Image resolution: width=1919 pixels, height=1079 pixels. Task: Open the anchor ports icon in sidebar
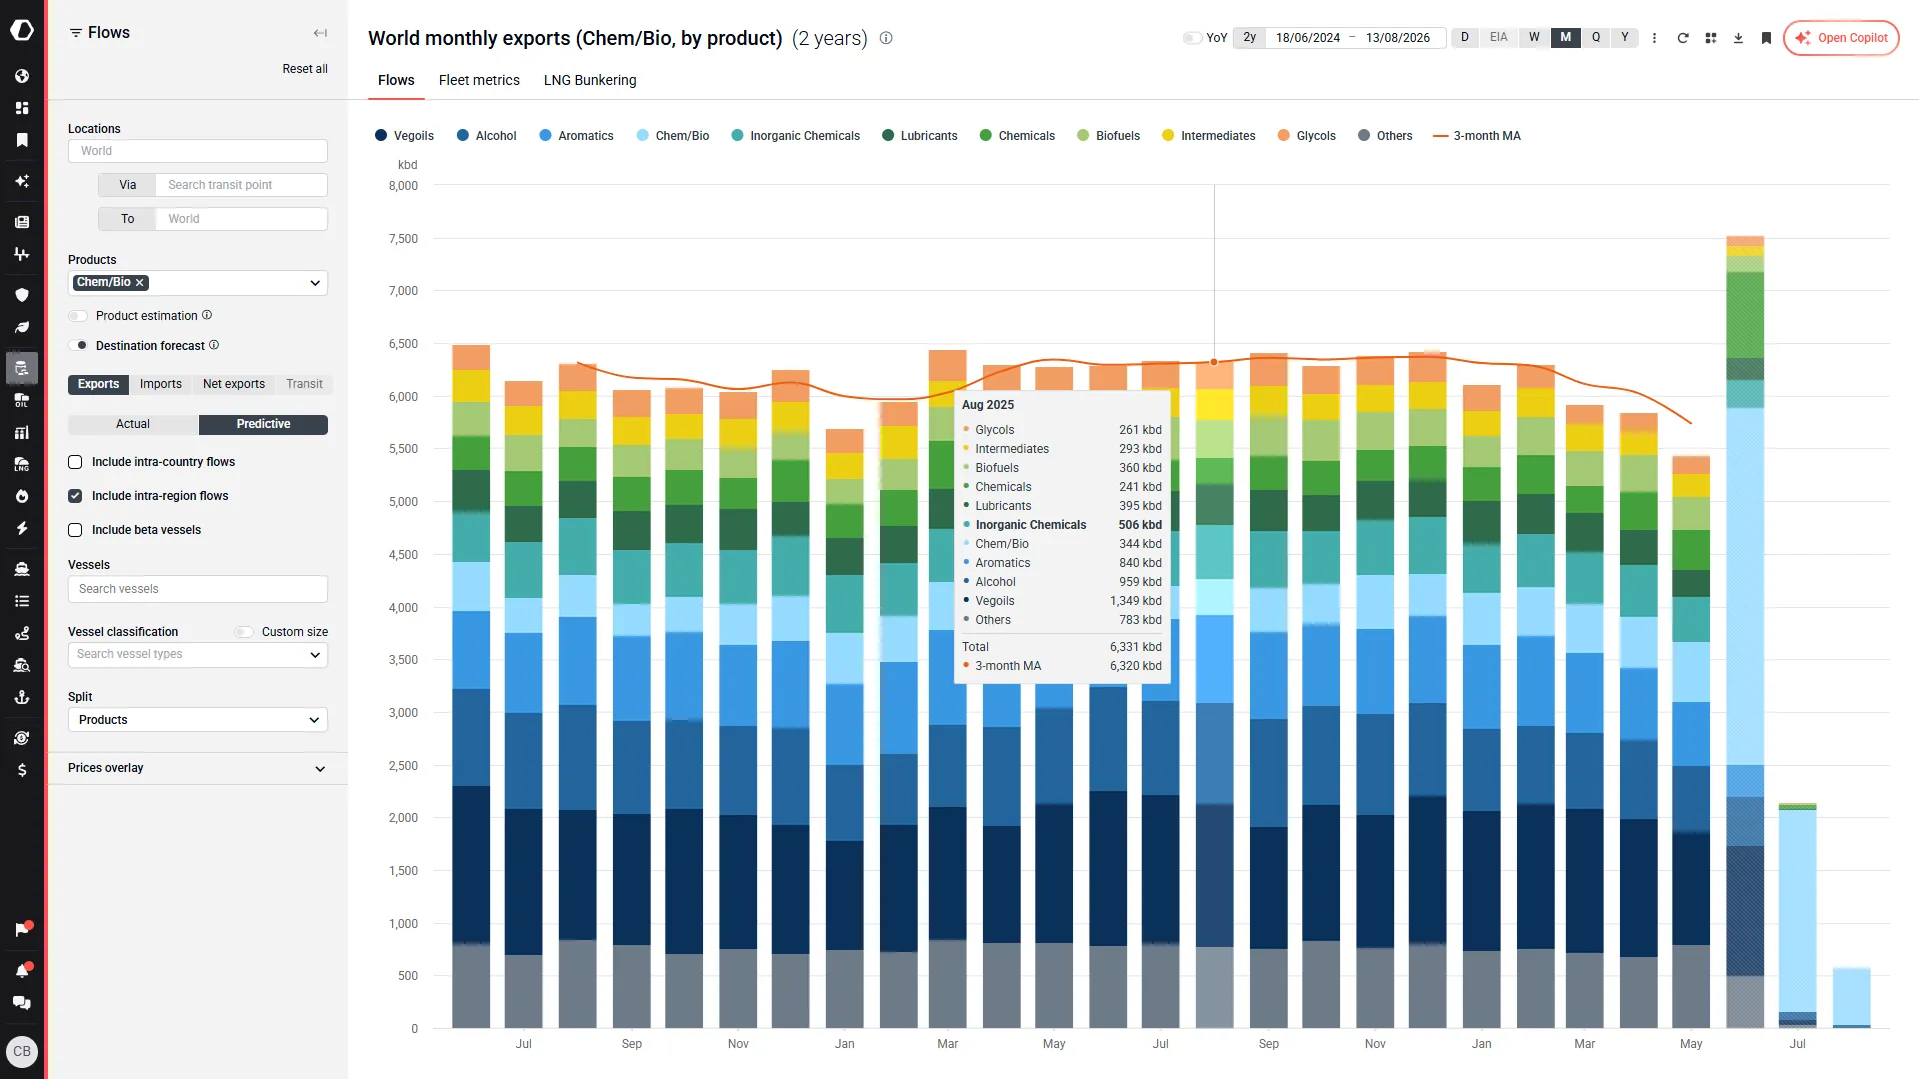[22, 697]
